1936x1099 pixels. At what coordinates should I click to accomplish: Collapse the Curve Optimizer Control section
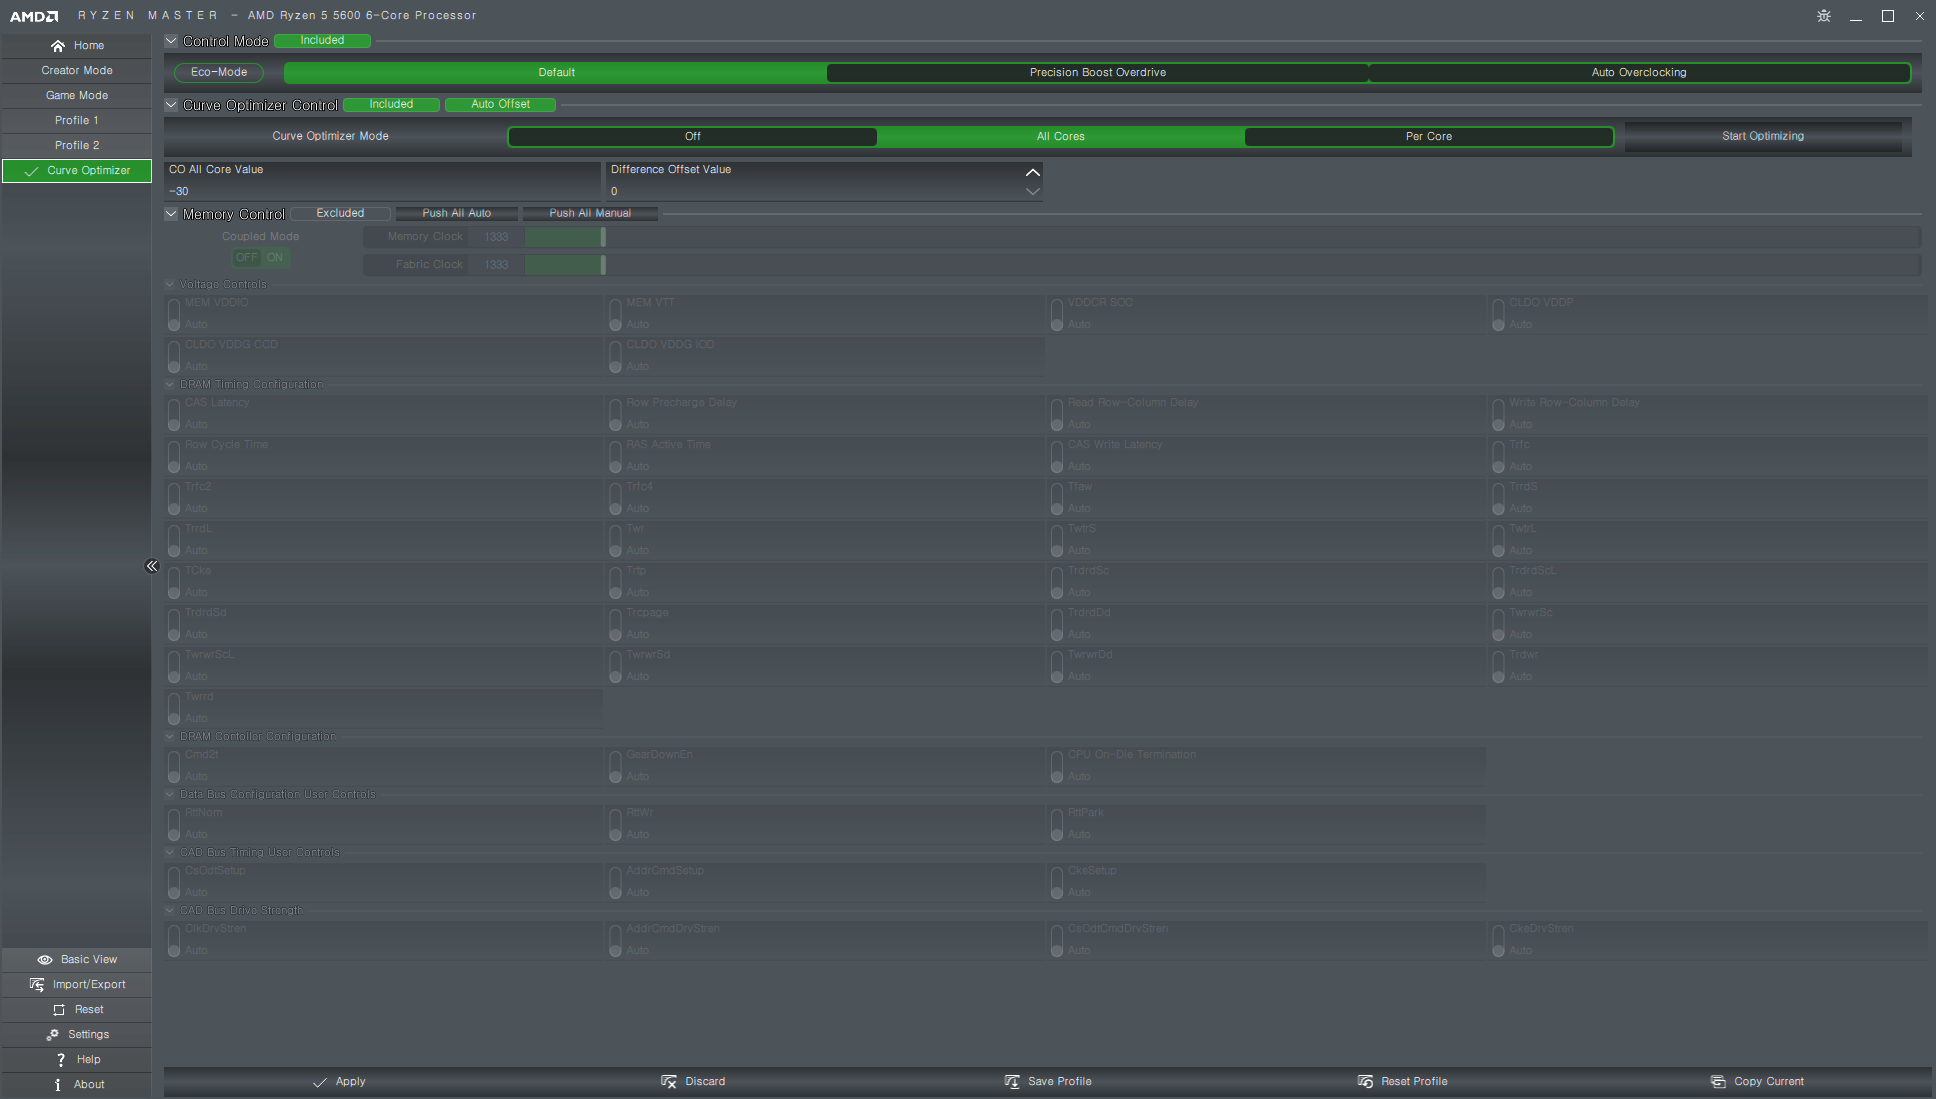click(171, 105)
